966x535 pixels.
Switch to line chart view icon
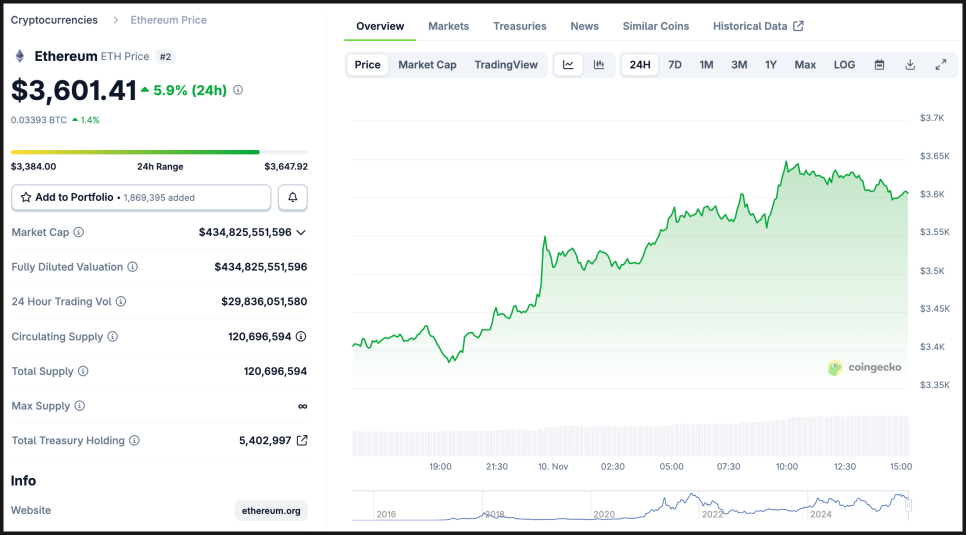[x=568, y=65]
